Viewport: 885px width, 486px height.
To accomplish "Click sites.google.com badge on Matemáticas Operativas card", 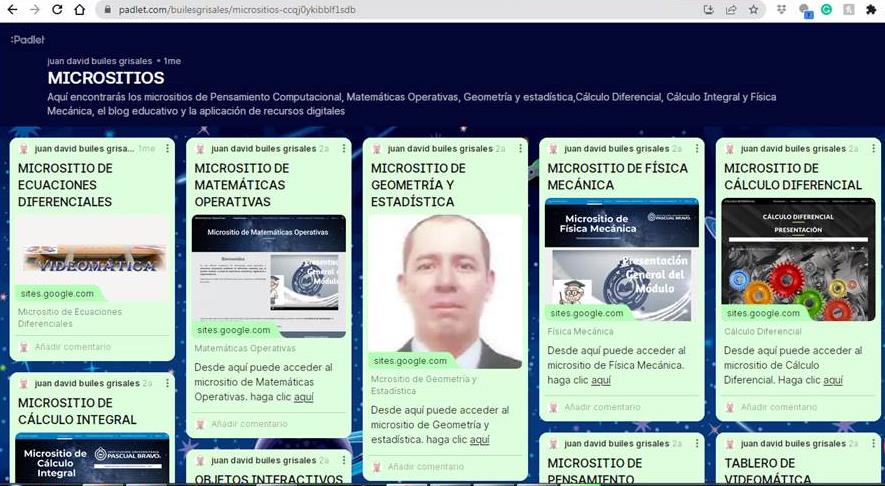I will click(x=235, y=330).
